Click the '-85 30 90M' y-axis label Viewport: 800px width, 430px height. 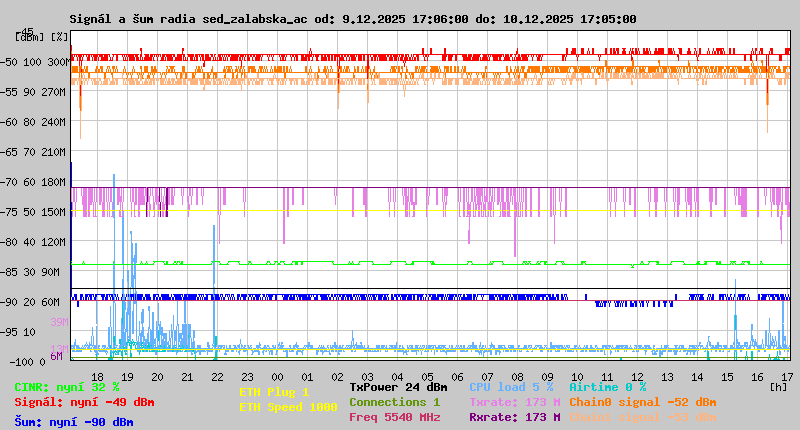(x=30, y=272)
